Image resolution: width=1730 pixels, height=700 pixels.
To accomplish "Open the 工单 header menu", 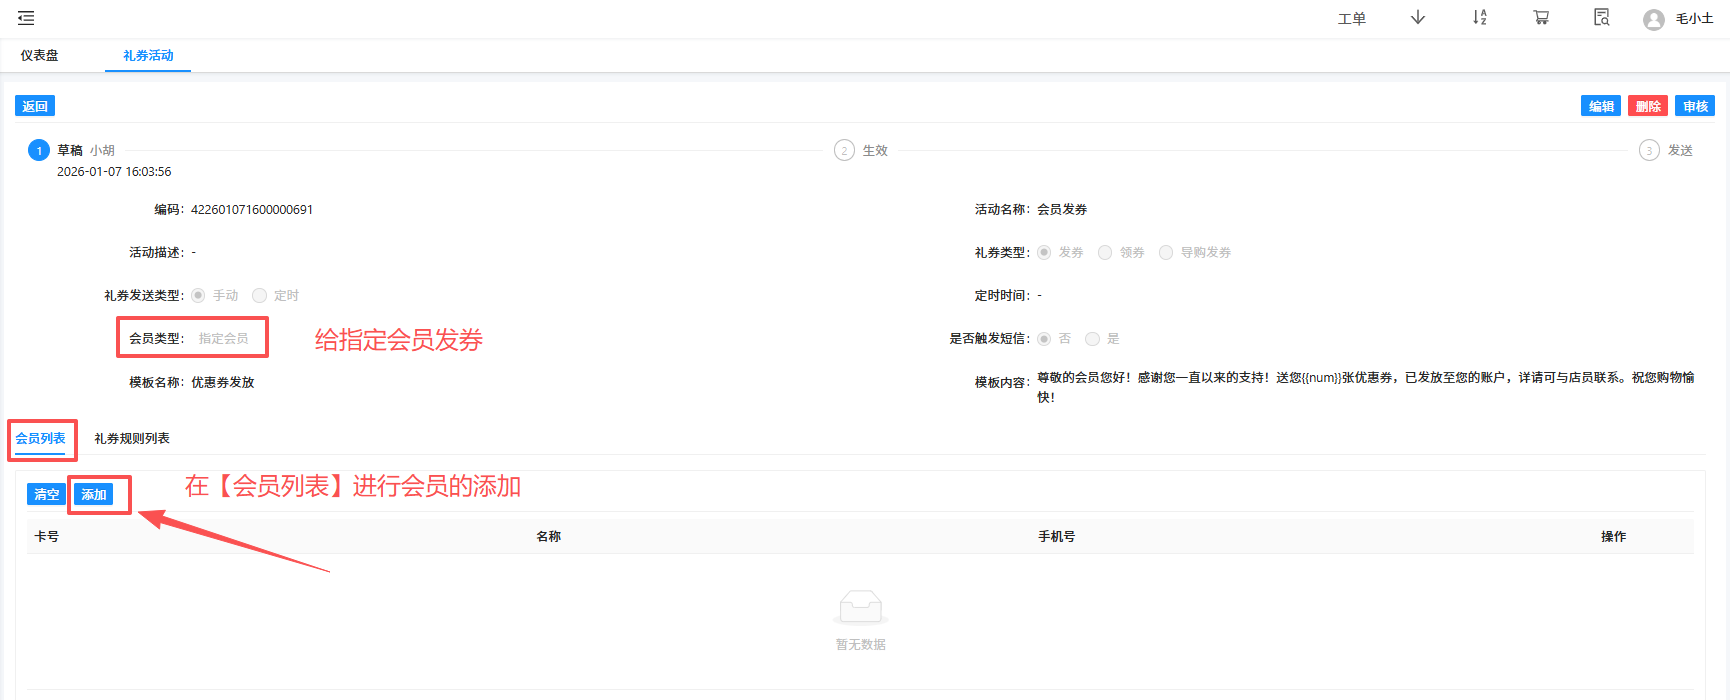I will pos(1351,19).
